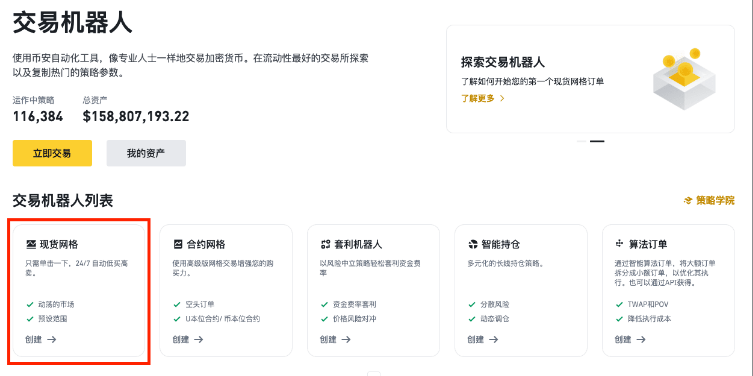The height and width of the screenshot is (376, 753).
Task: Open 了解更多 link in the banner
Action: [483, 98]
